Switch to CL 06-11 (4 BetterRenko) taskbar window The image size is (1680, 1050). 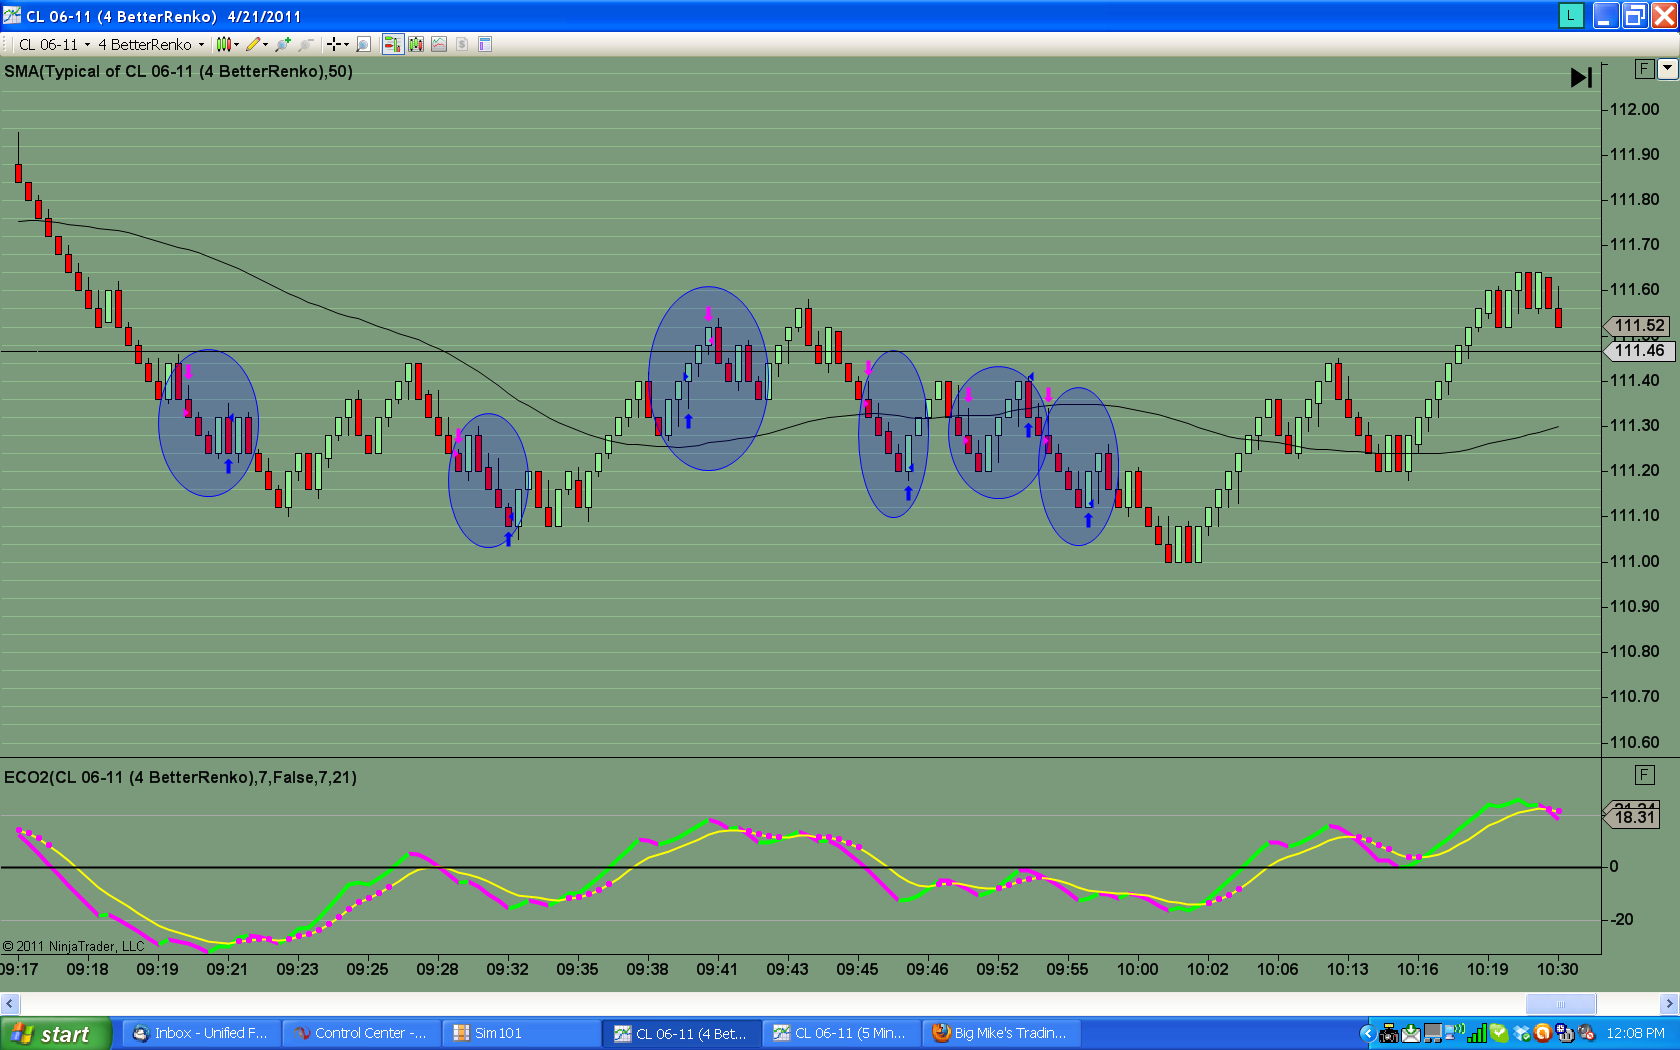coord(682,1034)
